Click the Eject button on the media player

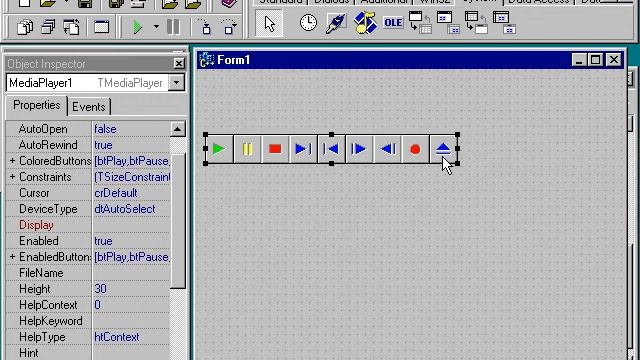coord(443,149)
